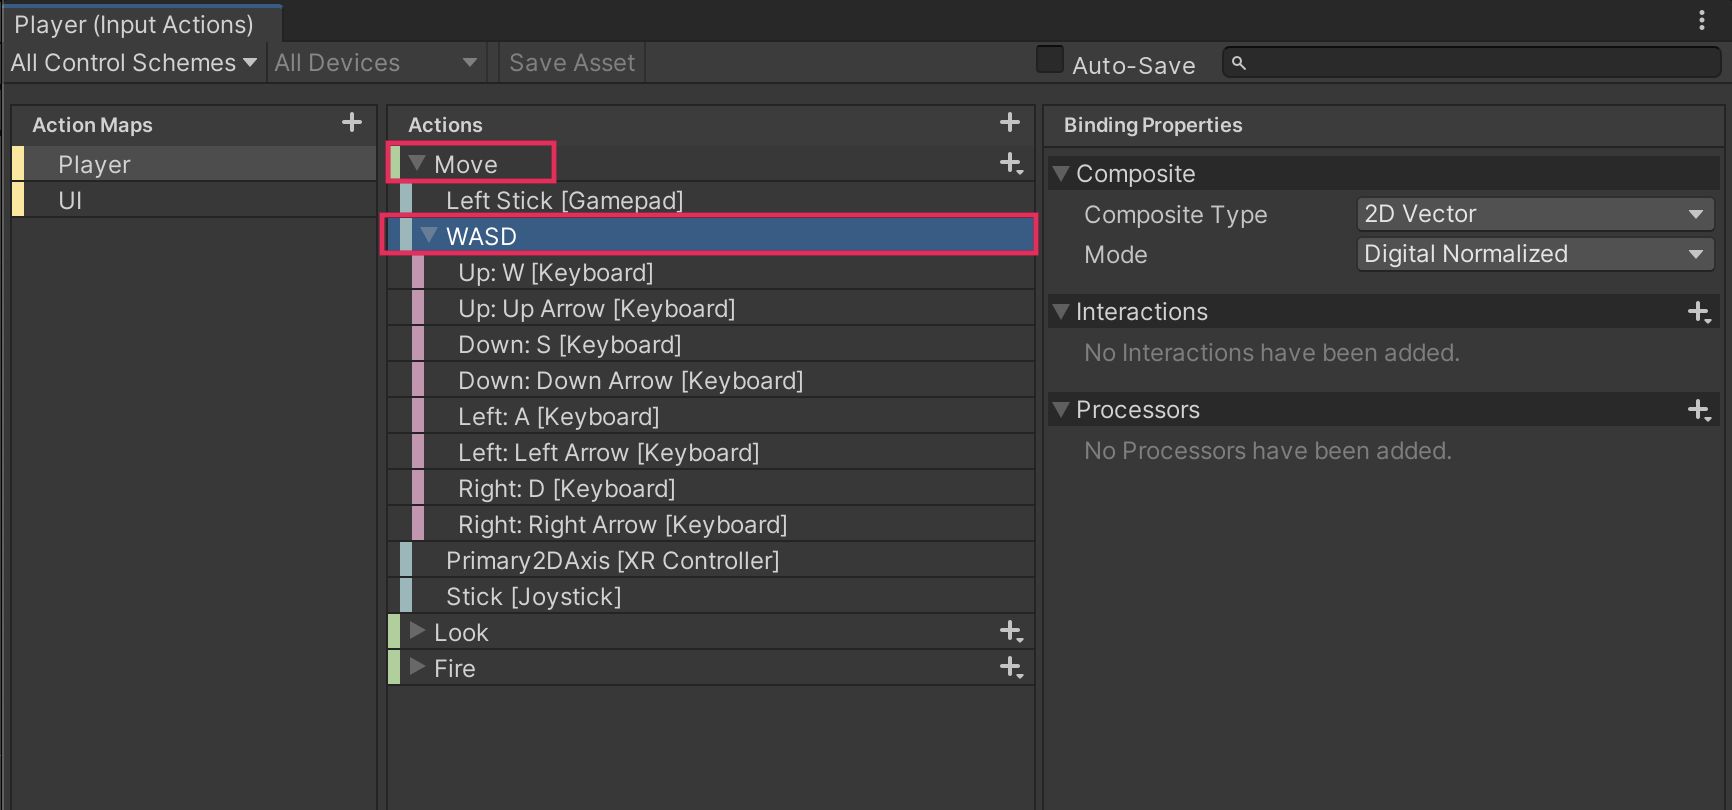Viewport: 1732px width, 810px height.
Task: Open the Mode dropdown set to Digital Normalized
Action: tap(1534, 254)
